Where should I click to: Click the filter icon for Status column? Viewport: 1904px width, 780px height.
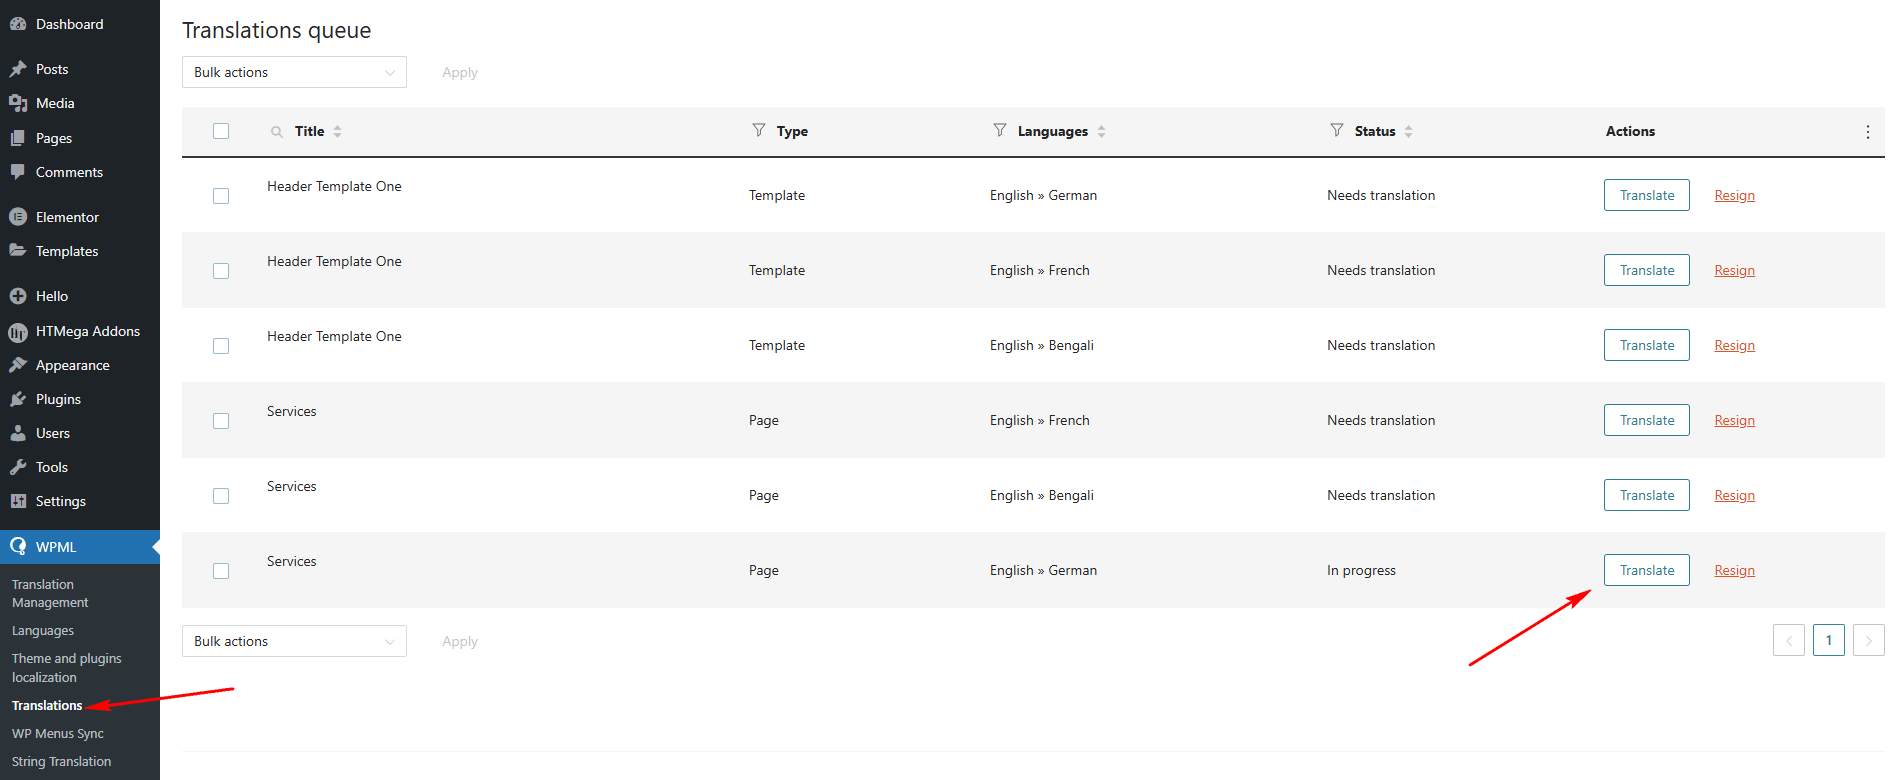[1337, 130]
